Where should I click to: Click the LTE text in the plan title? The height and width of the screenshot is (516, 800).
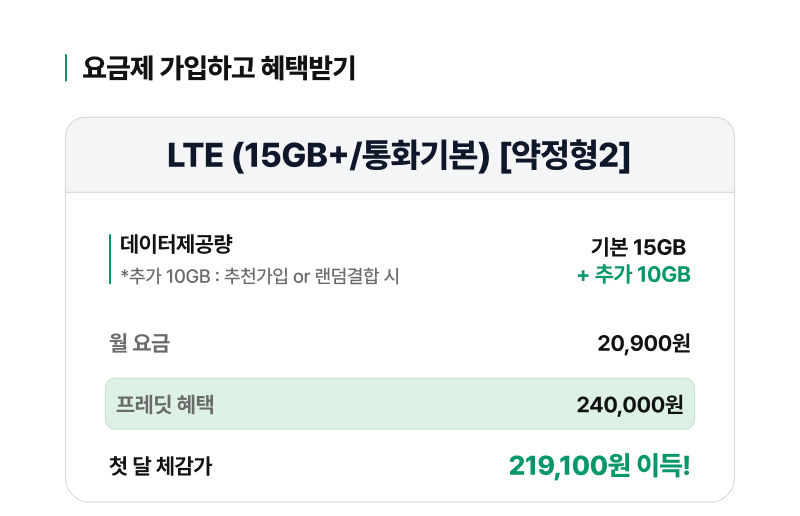tap(195, 155)
